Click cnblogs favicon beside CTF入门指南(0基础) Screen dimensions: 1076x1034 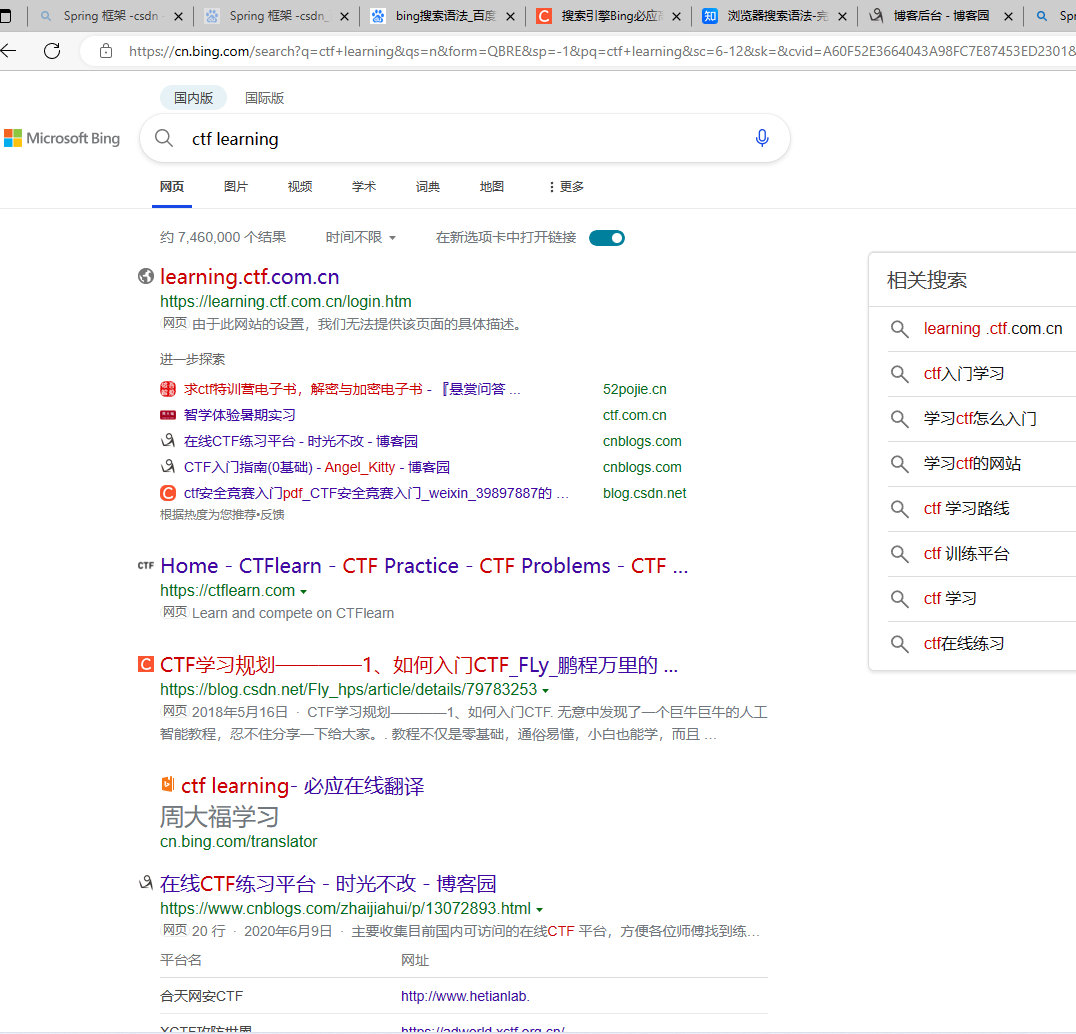[x=167, y=467]
